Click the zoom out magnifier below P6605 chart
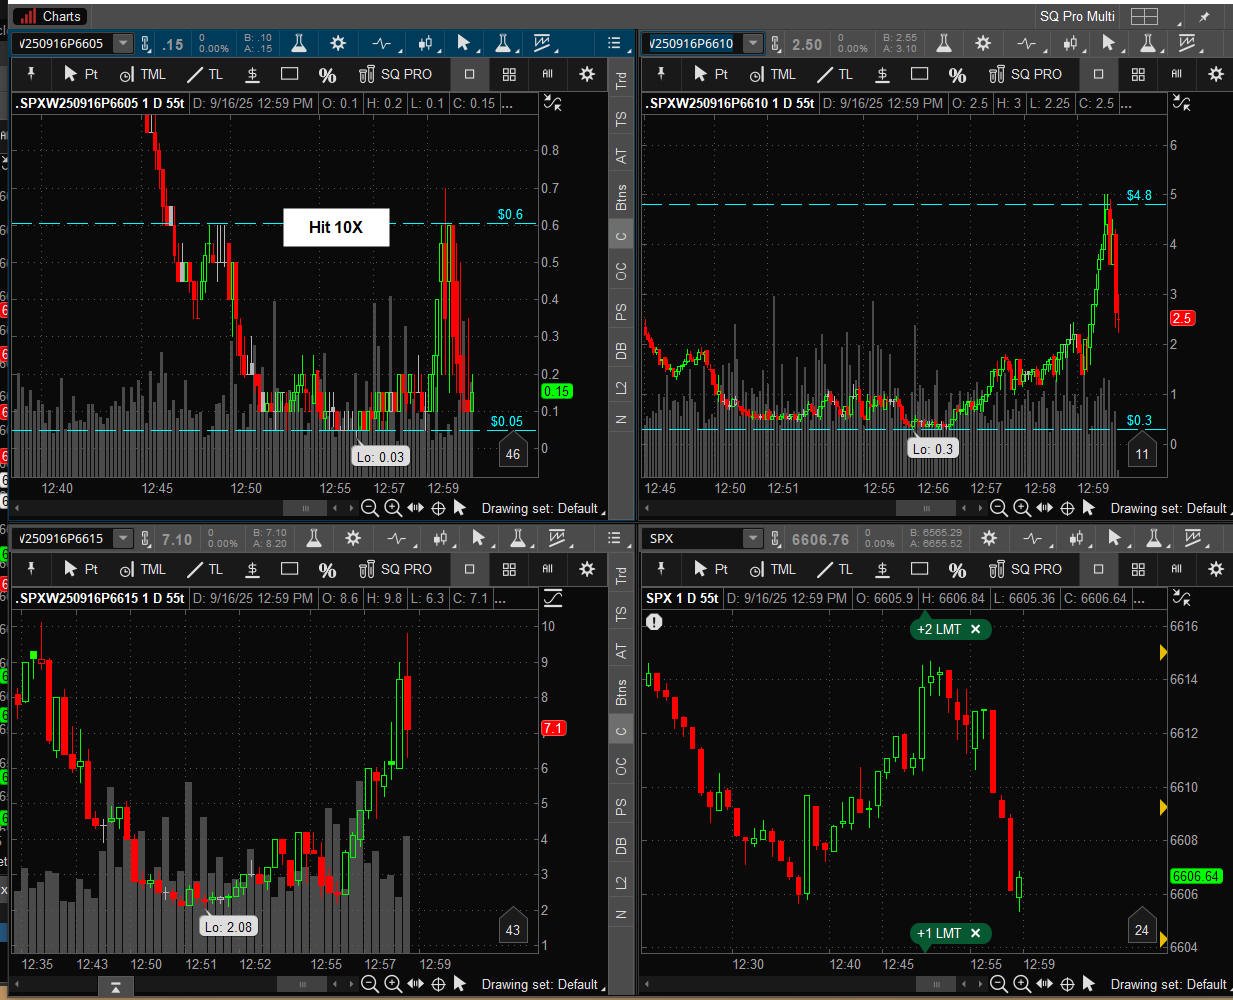The height and width of the screenshot is (1000, 1233). pos(370,508)
